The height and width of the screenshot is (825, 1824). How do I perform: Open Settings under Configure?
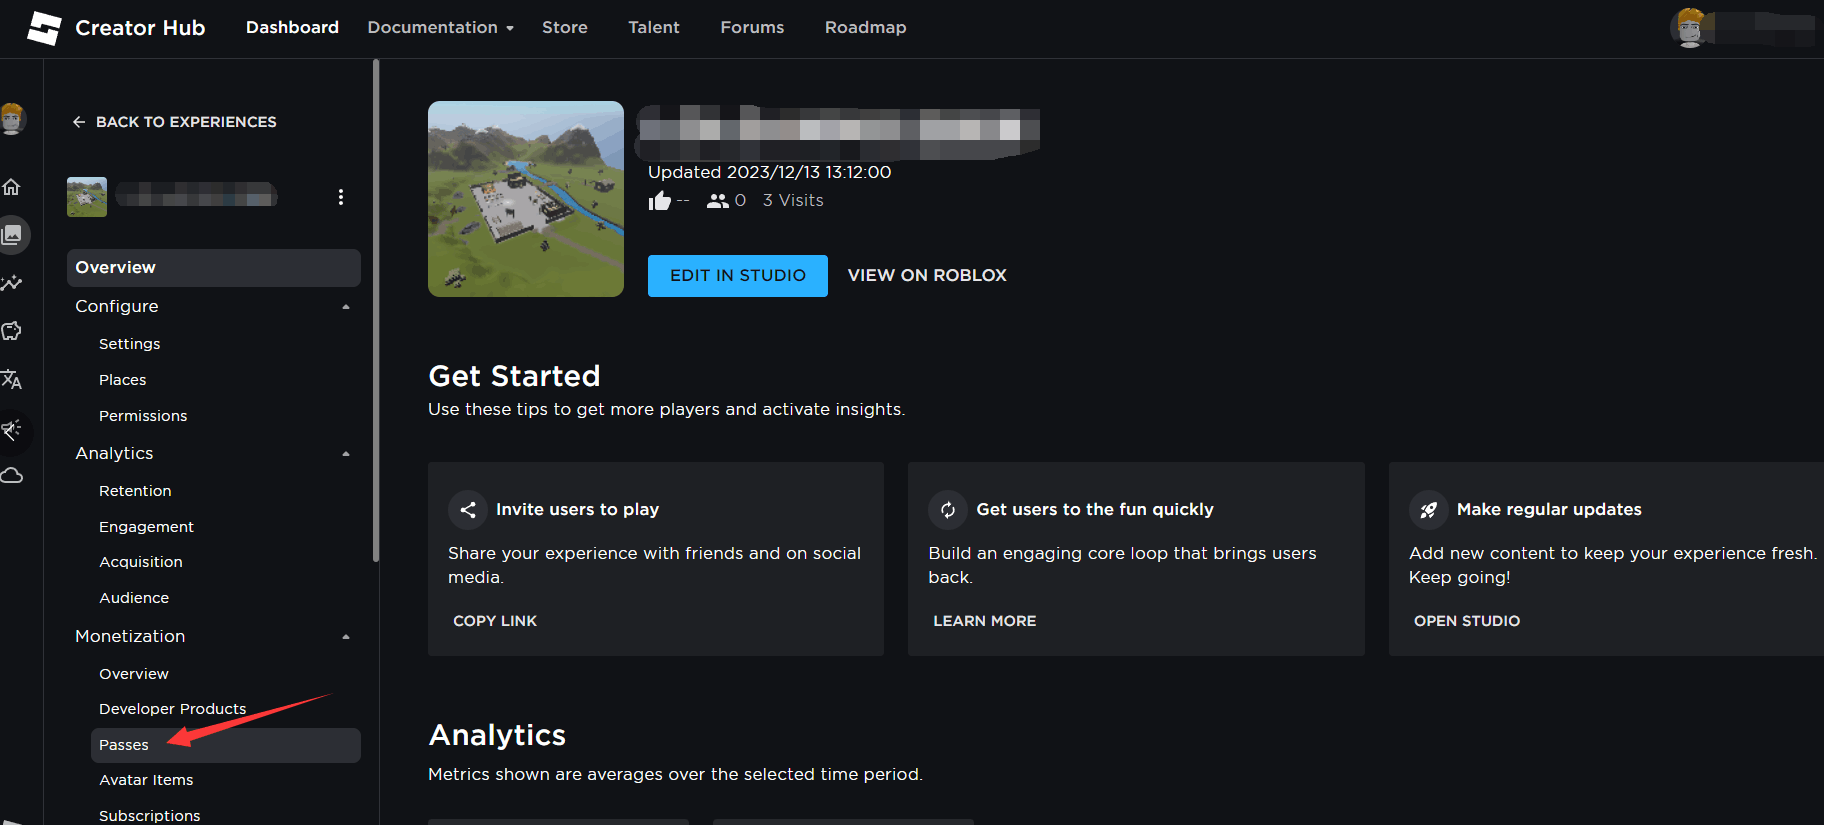129,344
